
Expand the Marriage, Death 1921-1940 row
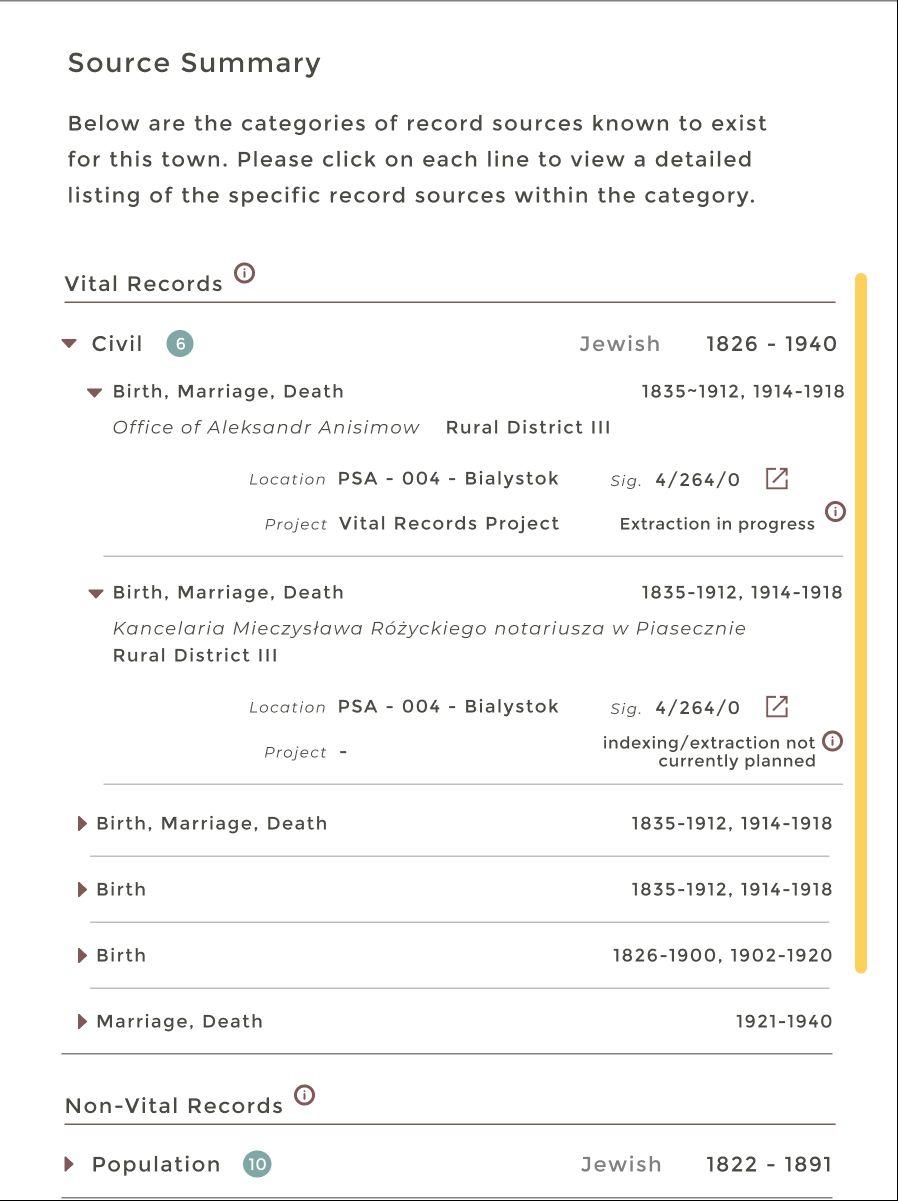coord(83,1022)
